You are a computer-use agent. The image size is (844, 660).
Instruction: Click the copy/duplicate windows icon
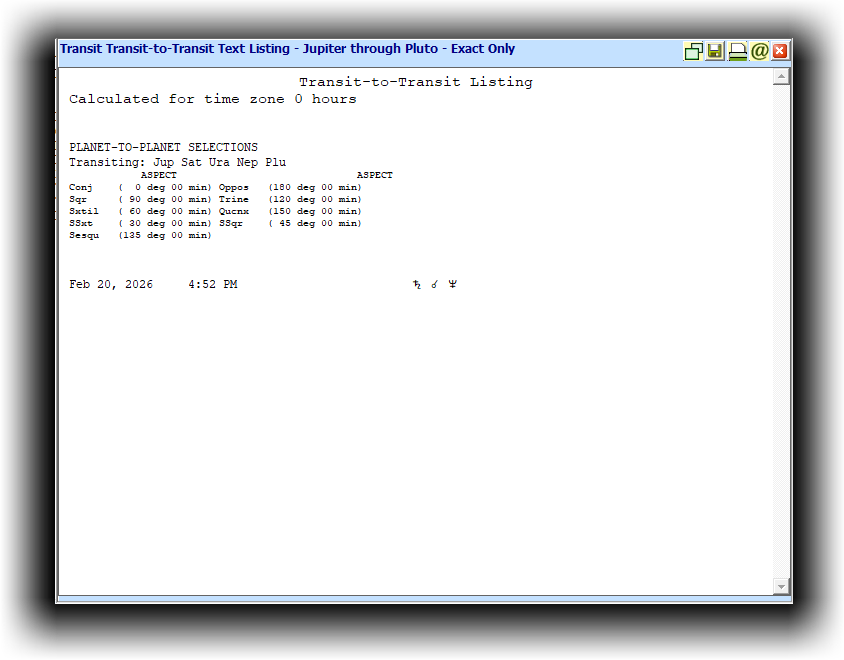[693, 51]
